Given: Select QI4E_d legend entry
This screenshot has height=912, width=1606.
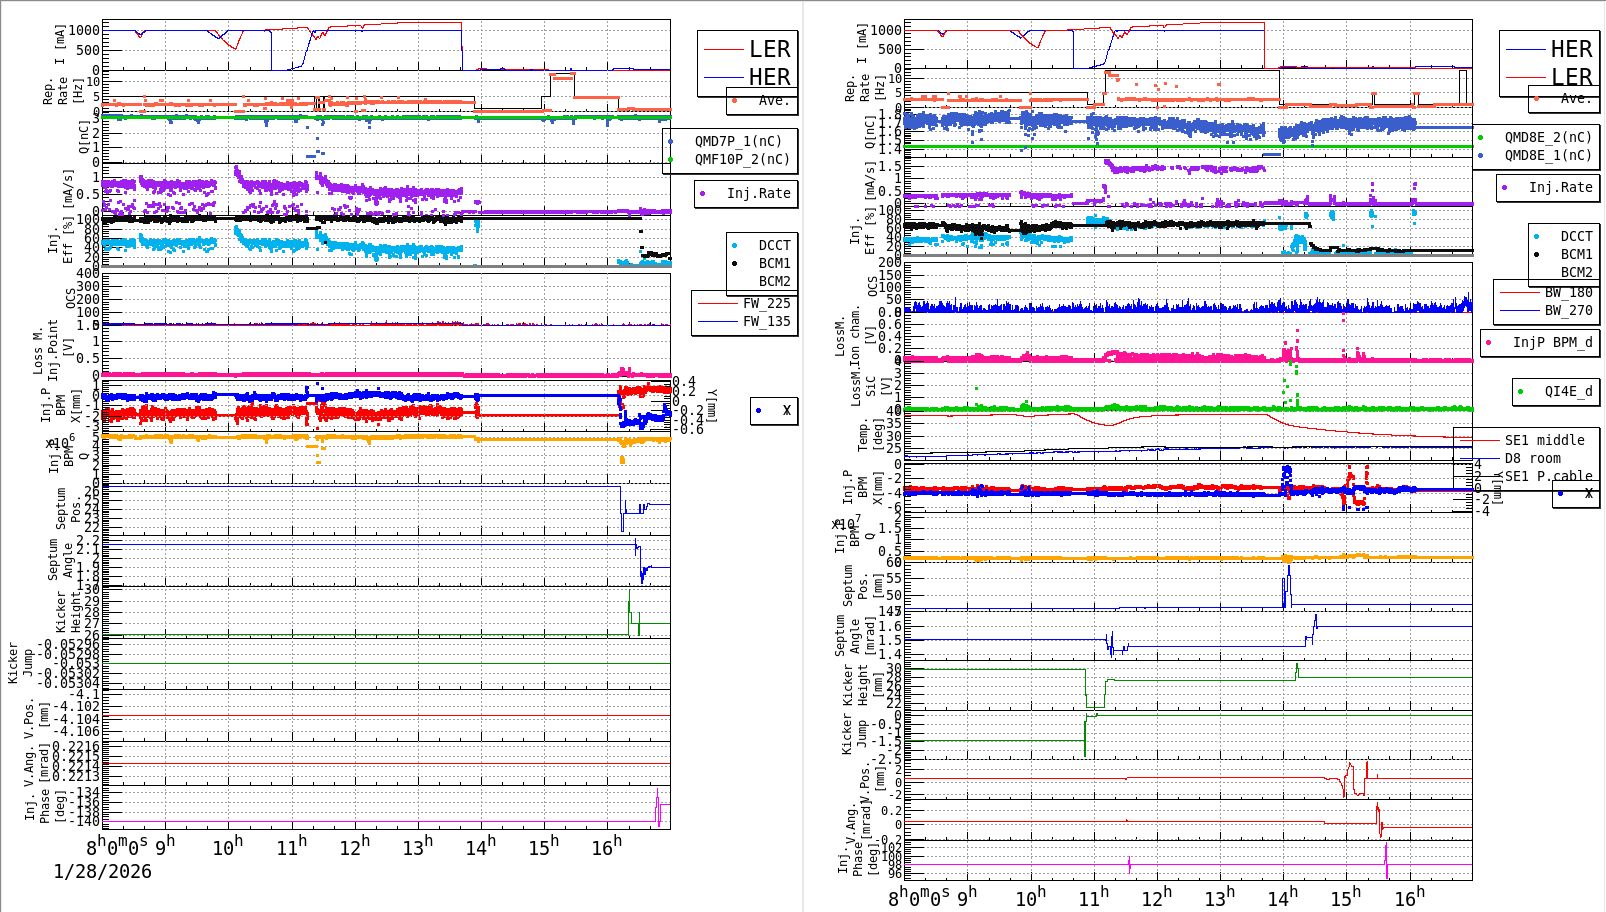Looking at the screenshot, I should click(x=1568, y=391).
